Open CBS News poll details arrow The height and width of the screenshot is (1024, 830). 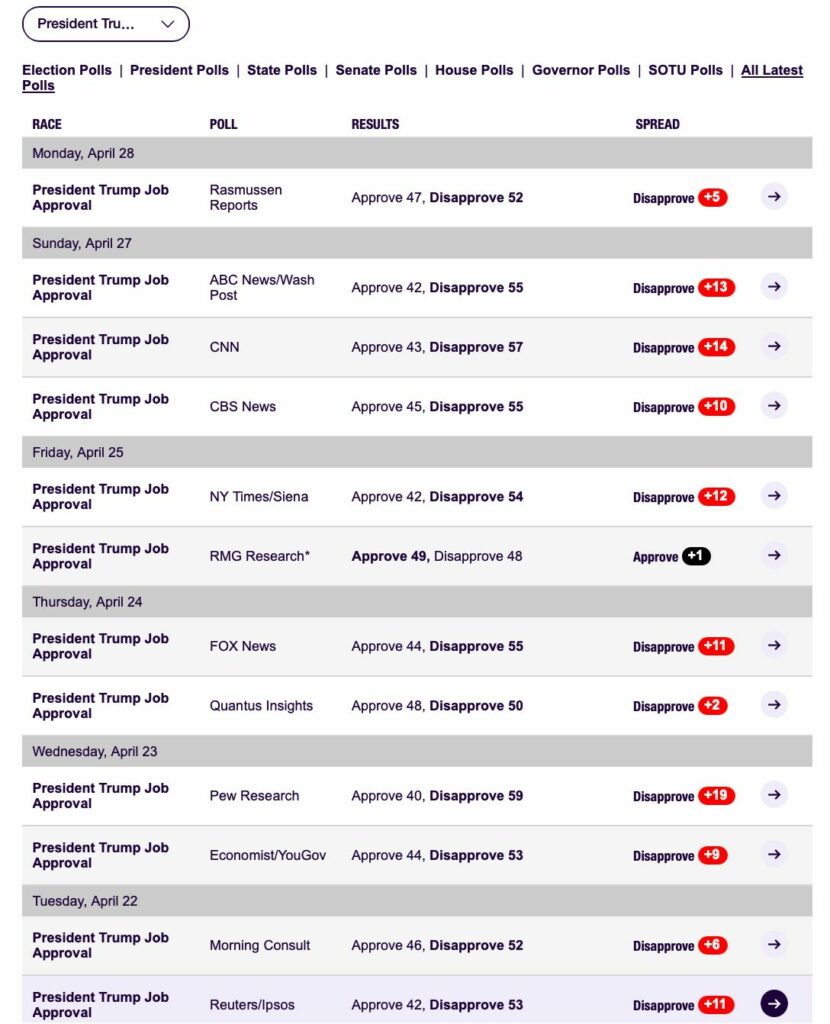pos(774,406)
